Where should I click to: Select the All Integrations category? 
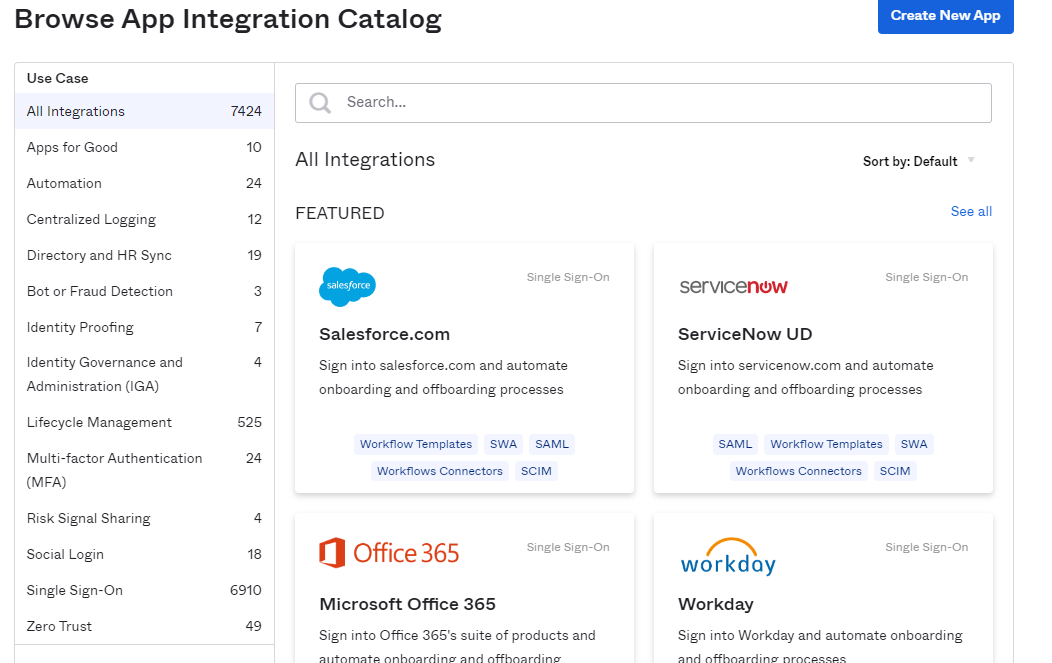pyautogui.click(x=76, y=111)
